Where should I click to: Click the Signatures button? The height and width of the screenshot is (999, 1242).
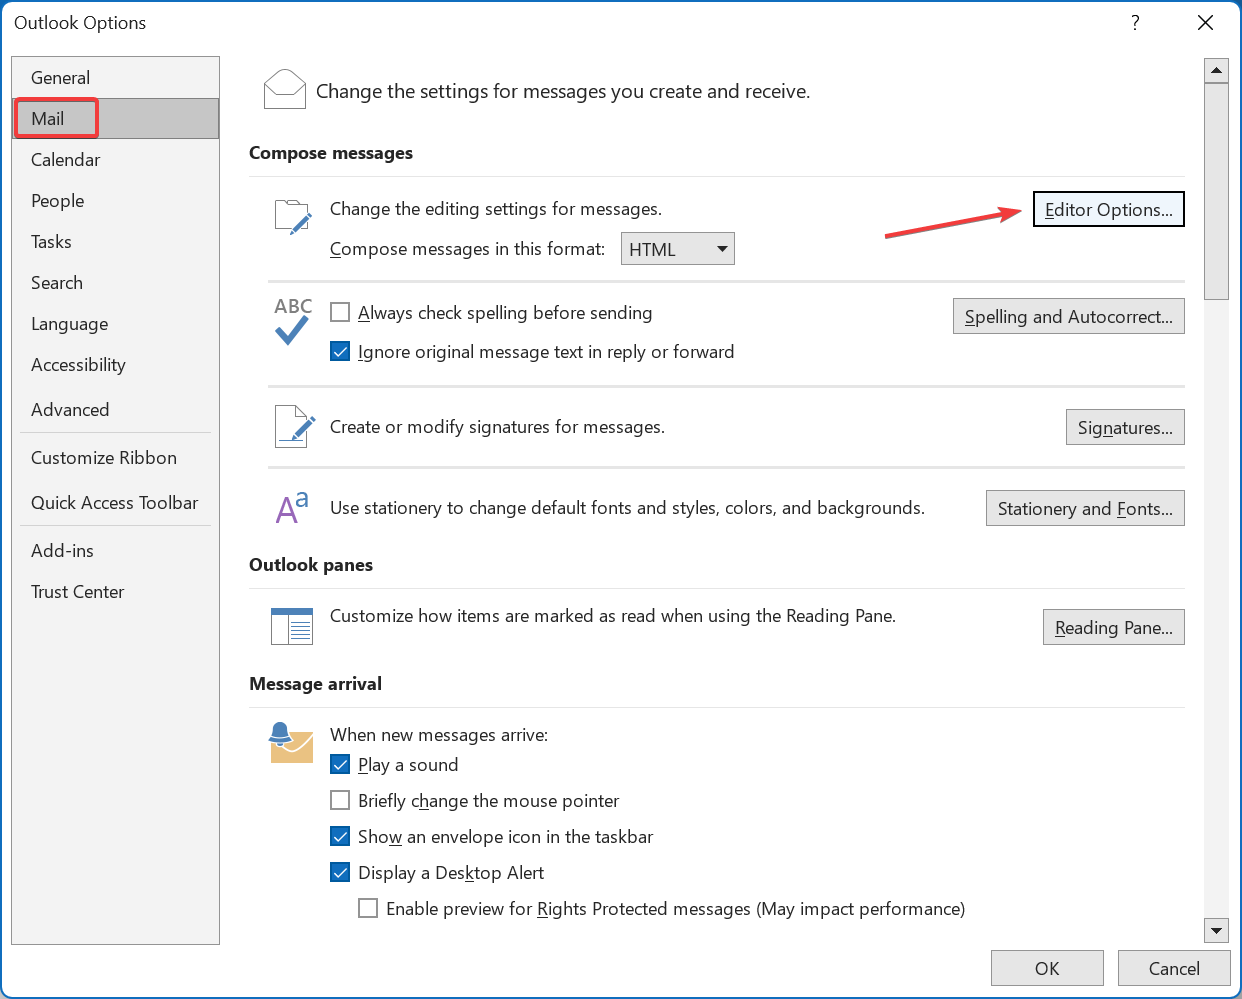pos(1125,428)
